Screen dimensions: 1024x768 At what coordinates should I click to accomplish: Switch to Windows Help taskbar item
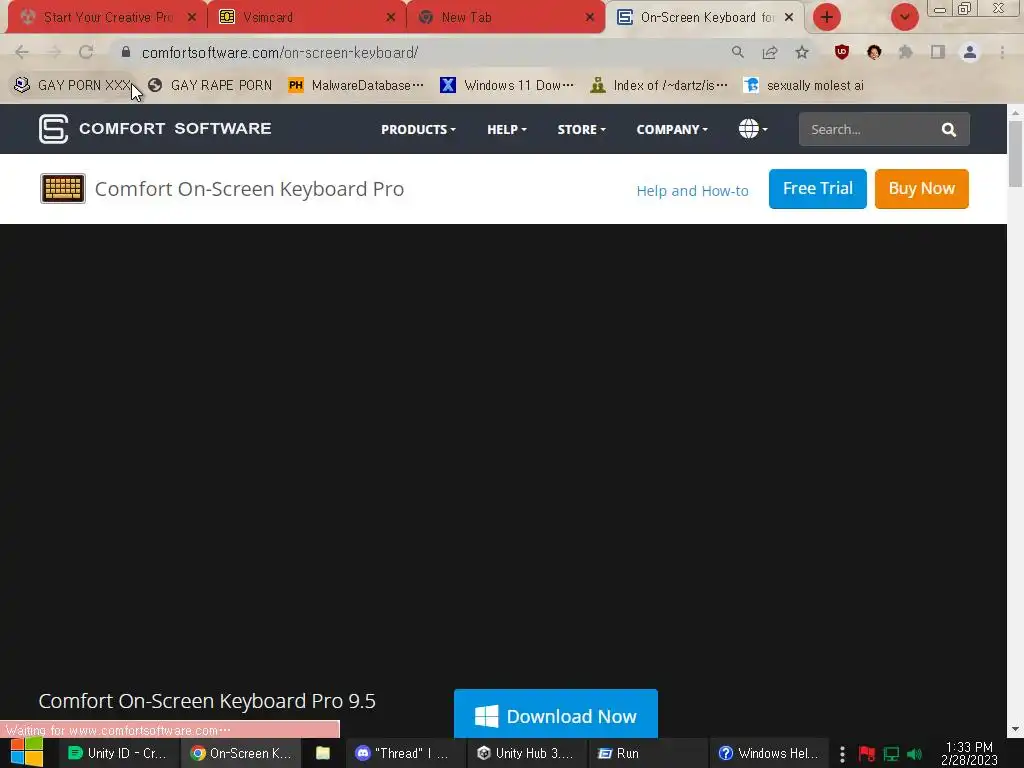[770, 753]
